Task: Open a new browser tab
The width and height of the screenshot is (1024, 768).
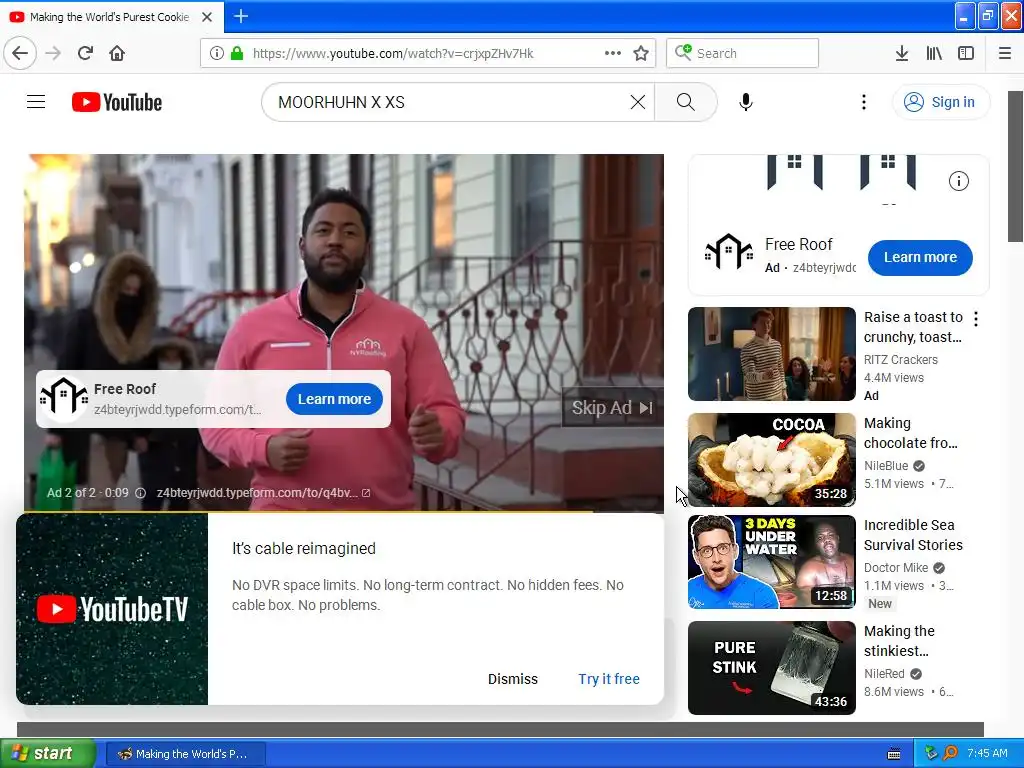Action: coord(240,16)
